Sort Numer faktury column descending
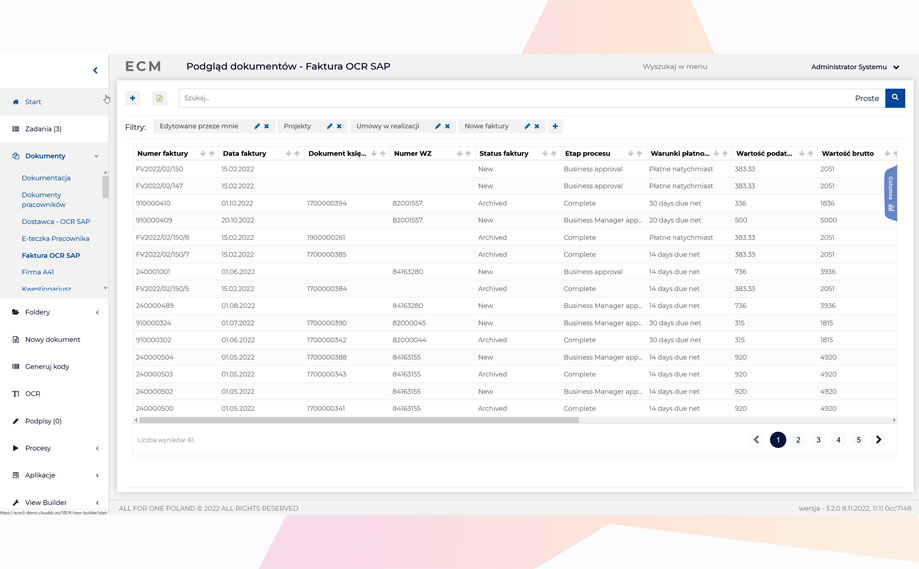This screenshot has height=569, width=919. tap(203, 154)
